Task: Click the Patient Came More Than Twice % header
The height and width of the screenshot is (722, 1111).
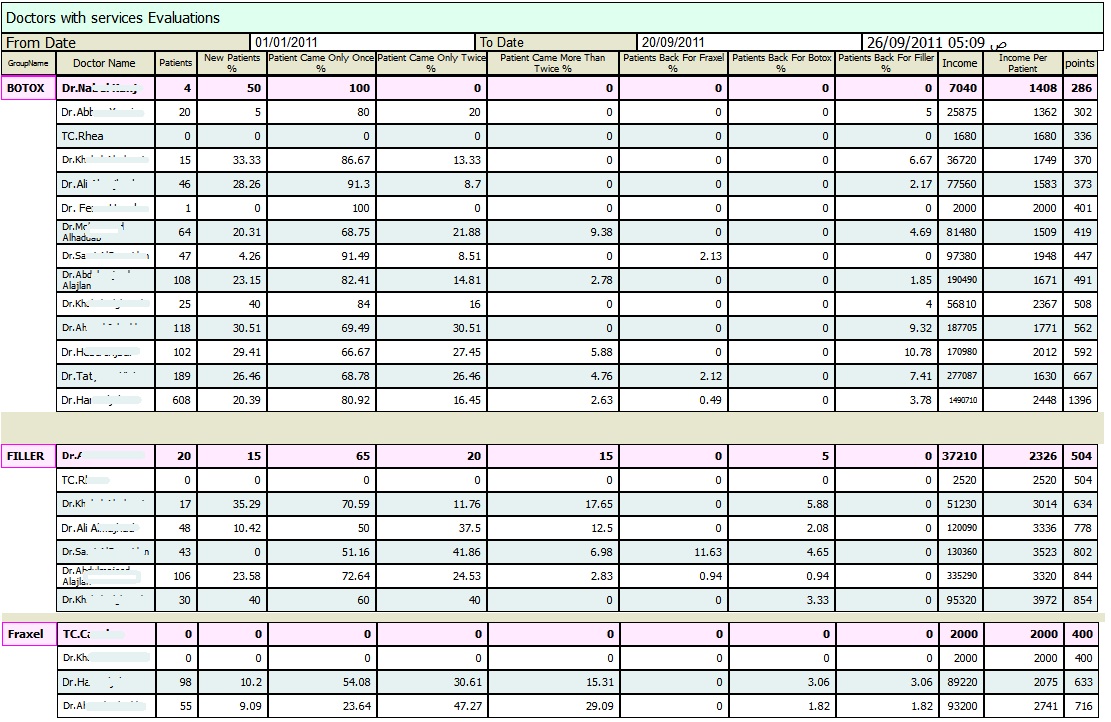Action: [553, 63]
